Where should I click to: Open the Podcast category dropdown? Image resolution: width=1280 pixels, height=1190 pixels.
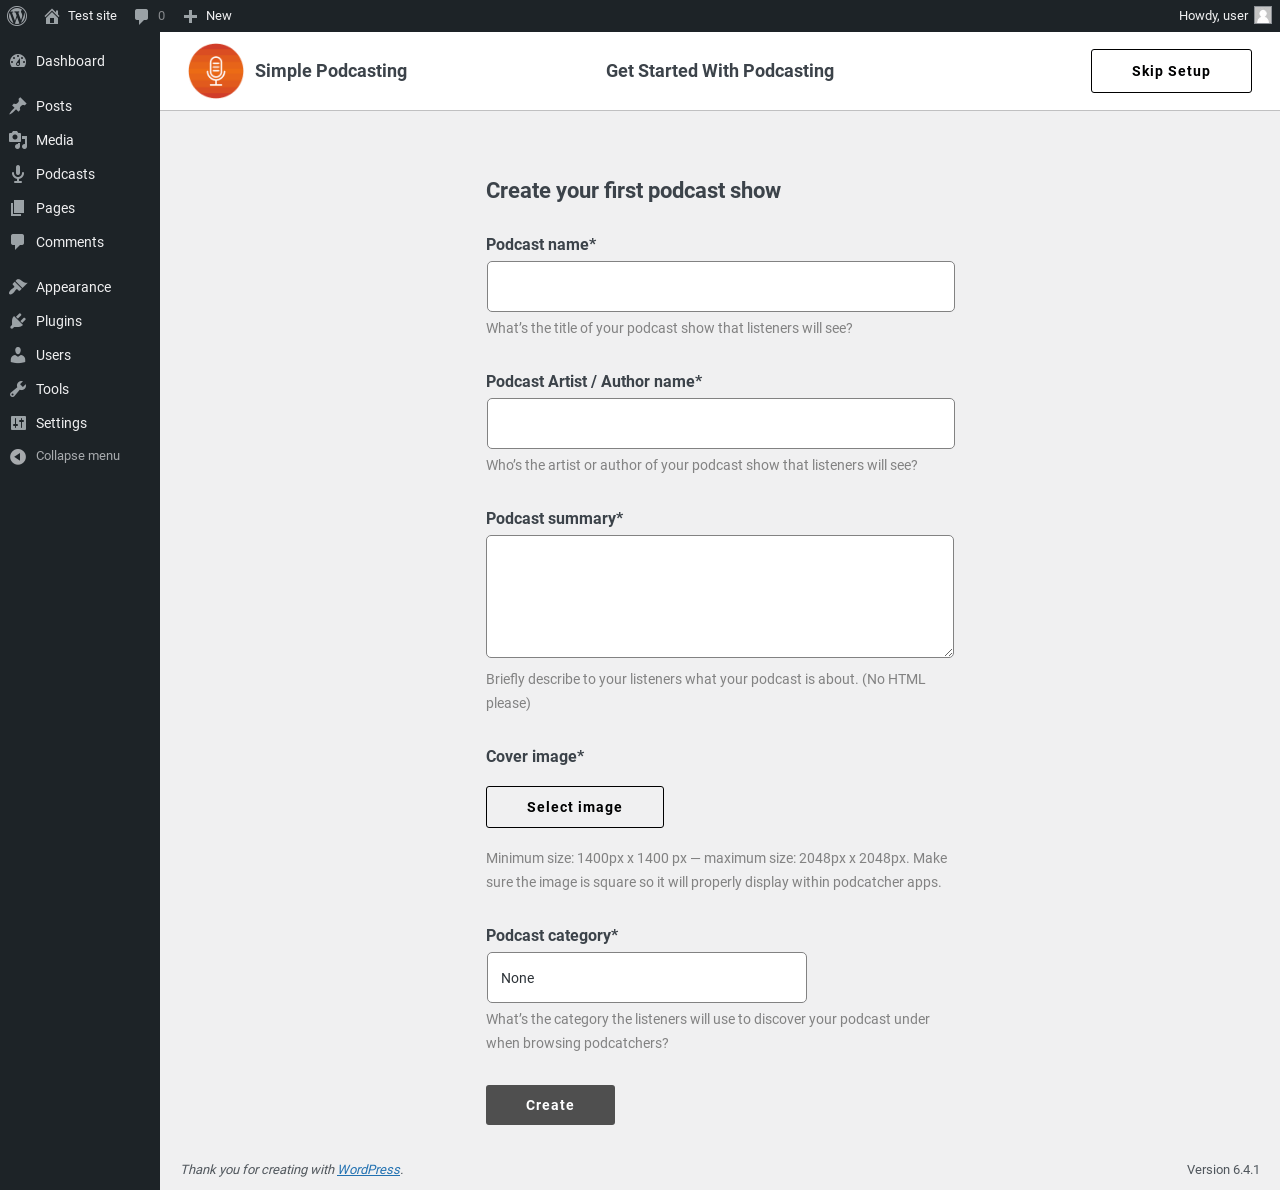click(647, 978)
